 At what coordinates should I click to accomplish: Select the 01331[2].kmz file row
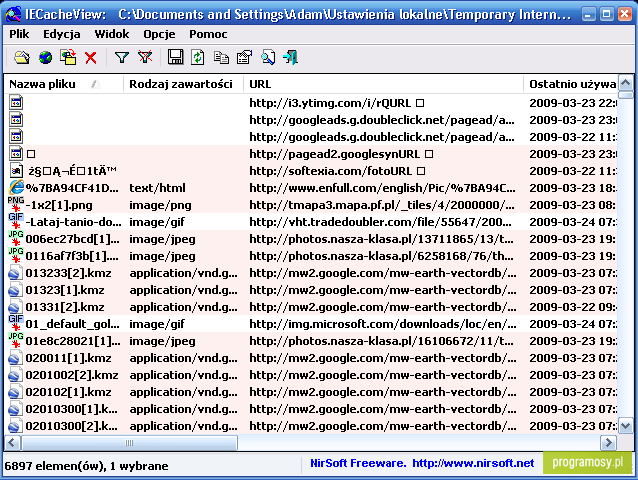click(x=311, y=307)
